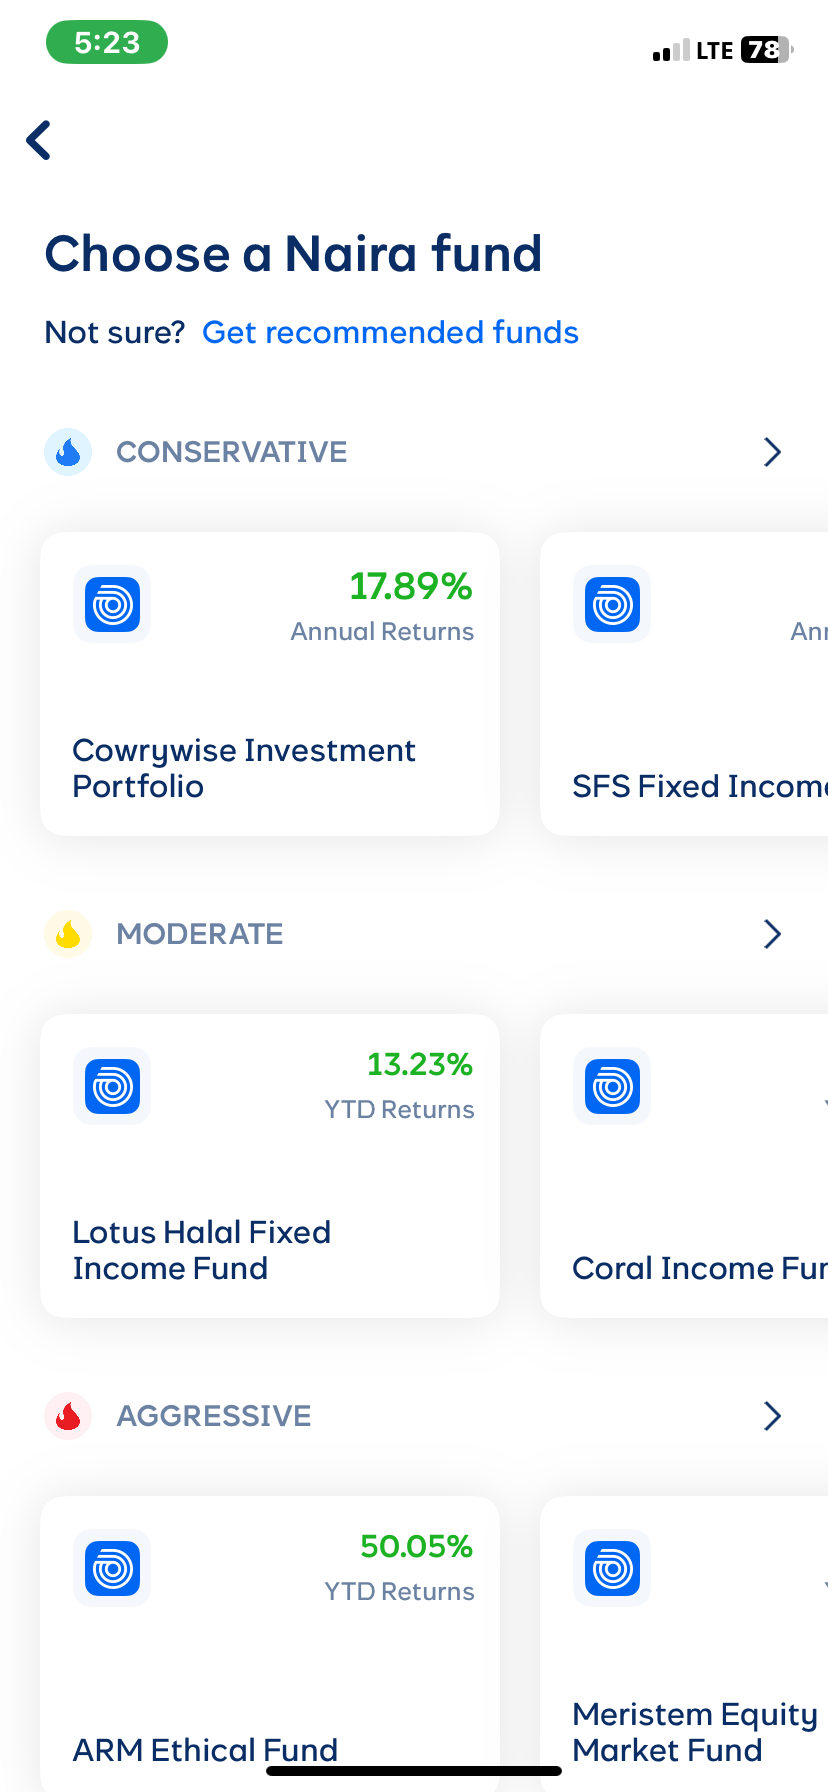Tap the Meristem Equity Market Fund logo
The height and width of the screenshot is (1792, 828).
pos(611,1568)
